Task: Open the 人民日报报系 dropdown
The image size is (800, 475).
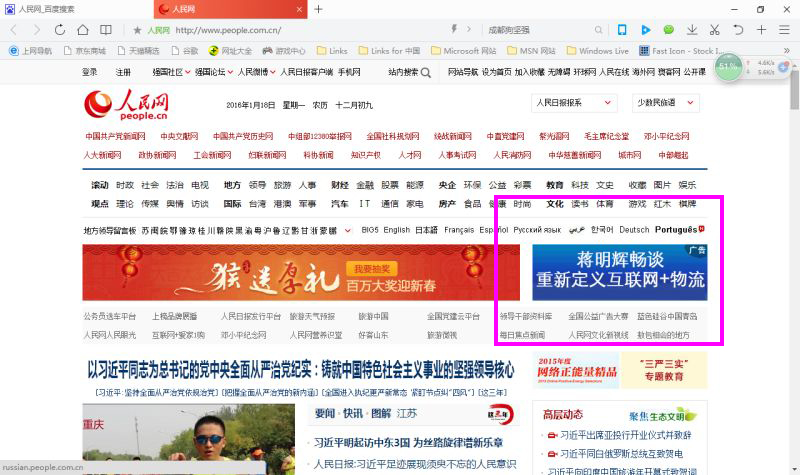Action: pyautogui.click(x=574, y=103)
